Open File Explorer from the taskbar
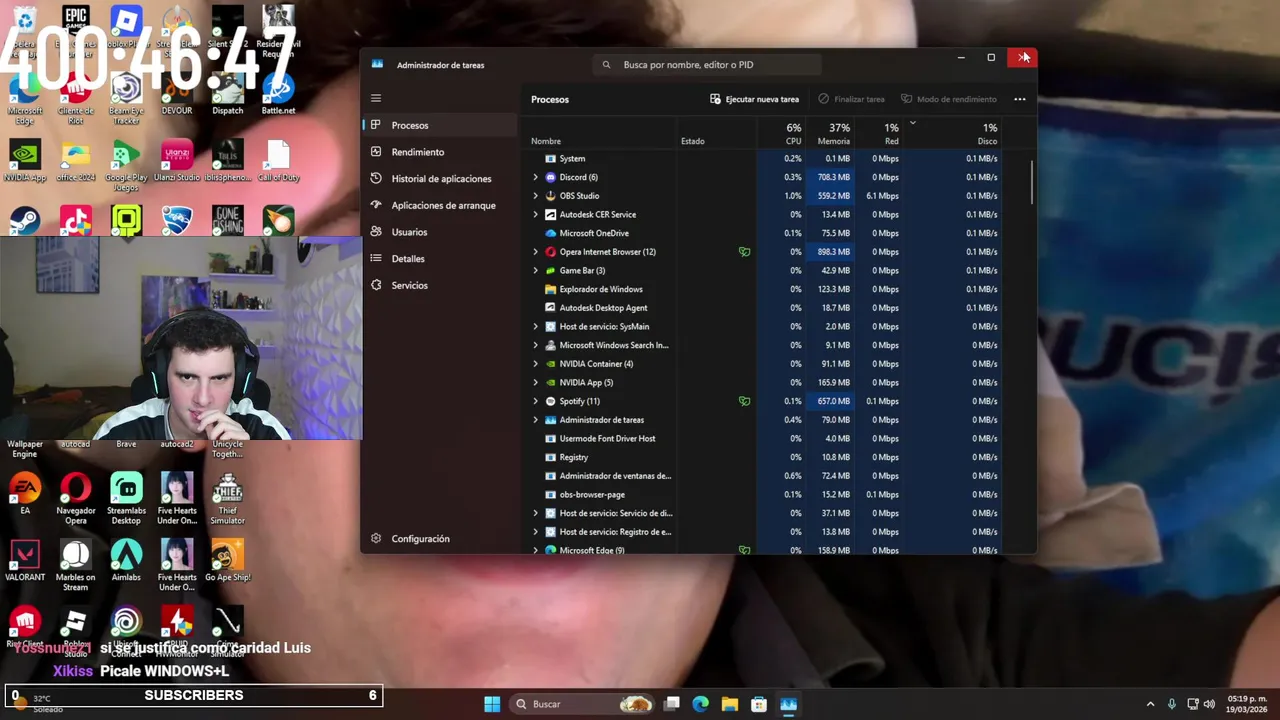 (x=730, y=704)
